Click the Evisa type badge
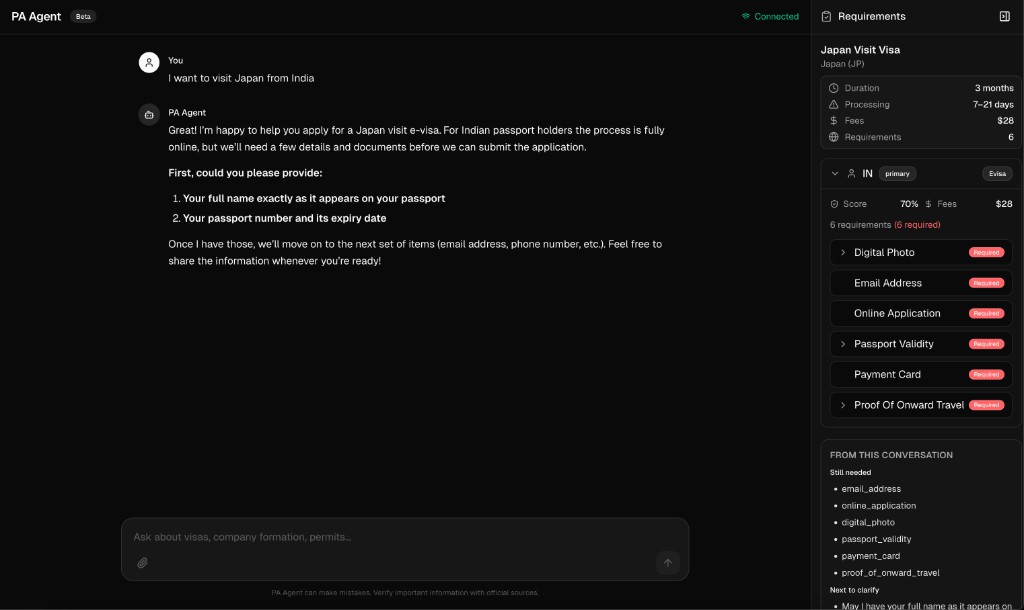 pos(997,173)
